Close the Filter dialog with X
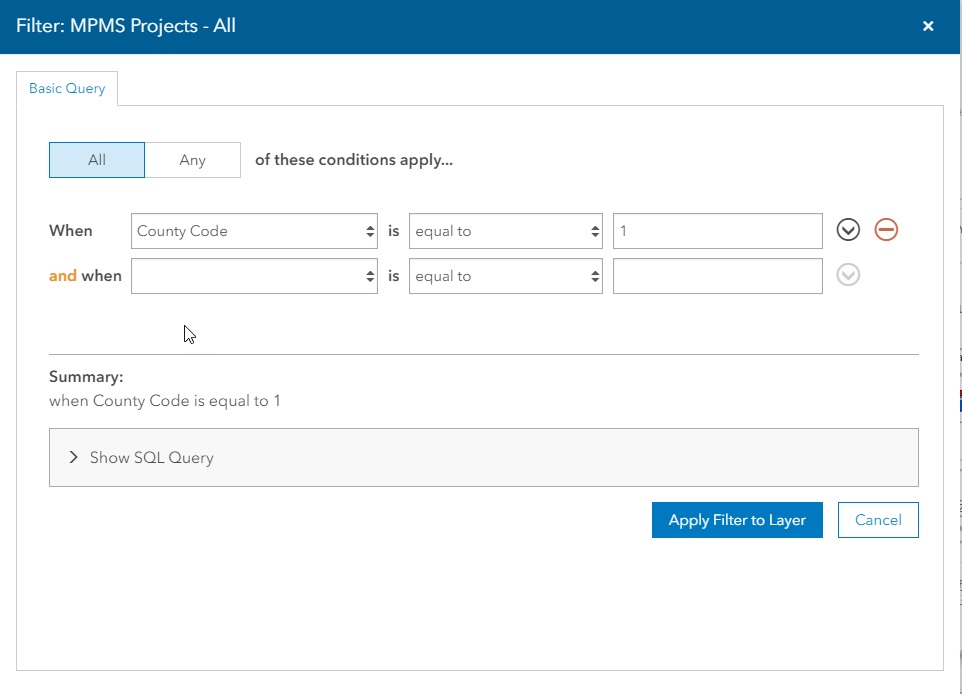Image resolution: width=962 pixels, height=694 pixels. click(x=928, y=26)
